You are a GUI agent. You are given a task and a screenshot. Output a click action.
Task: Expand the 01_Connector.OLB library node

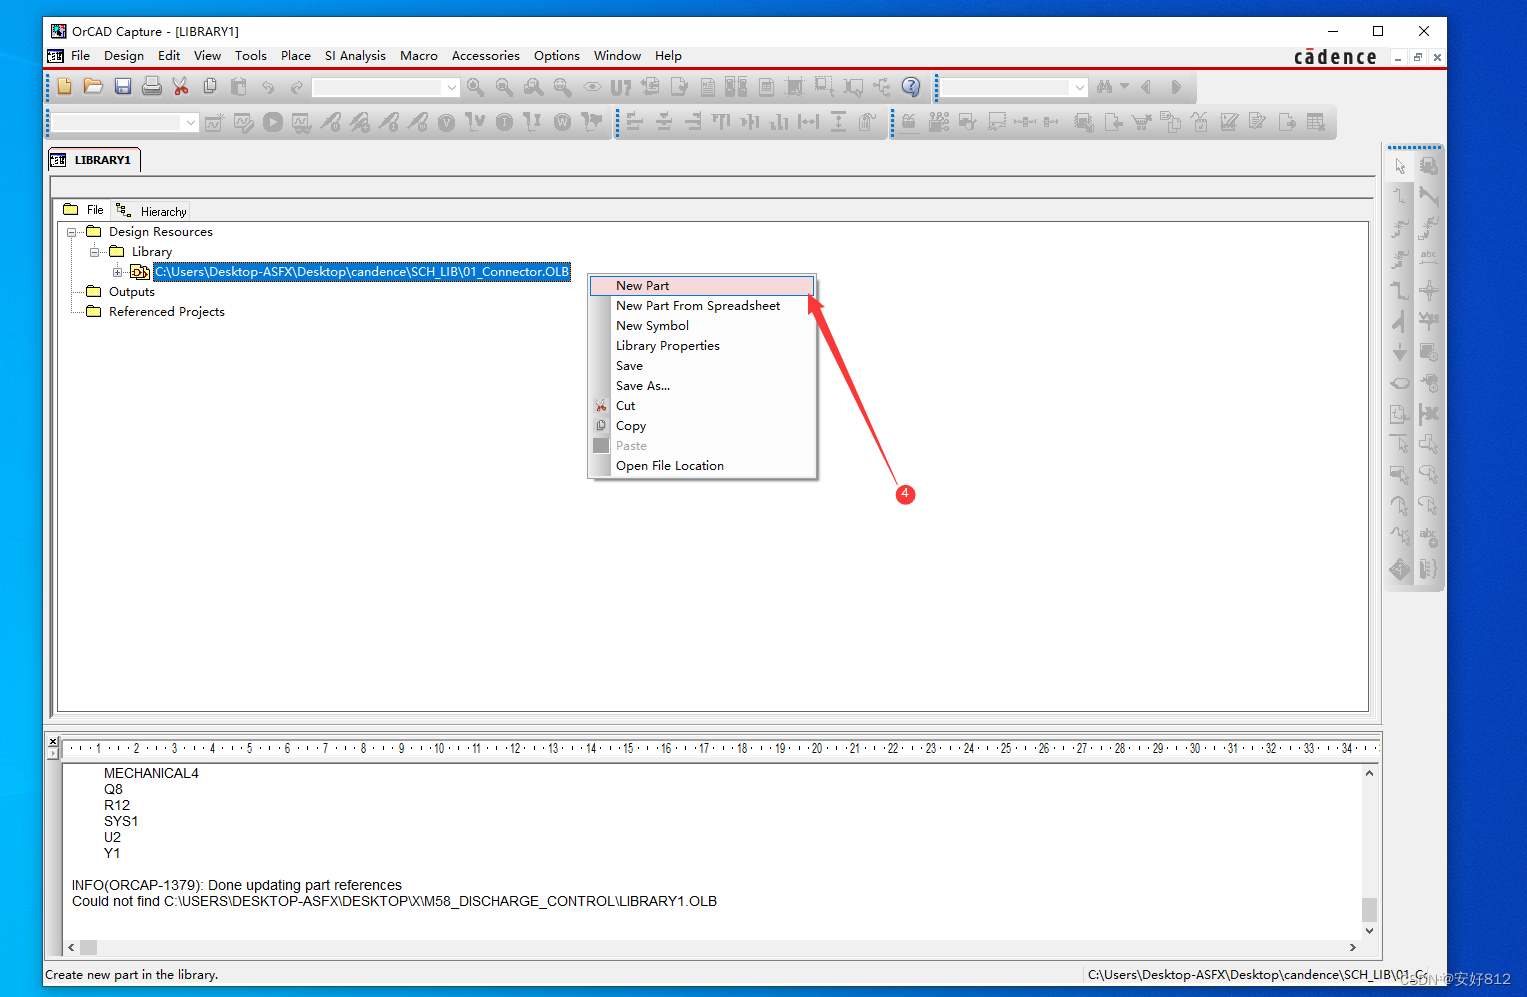118,272
